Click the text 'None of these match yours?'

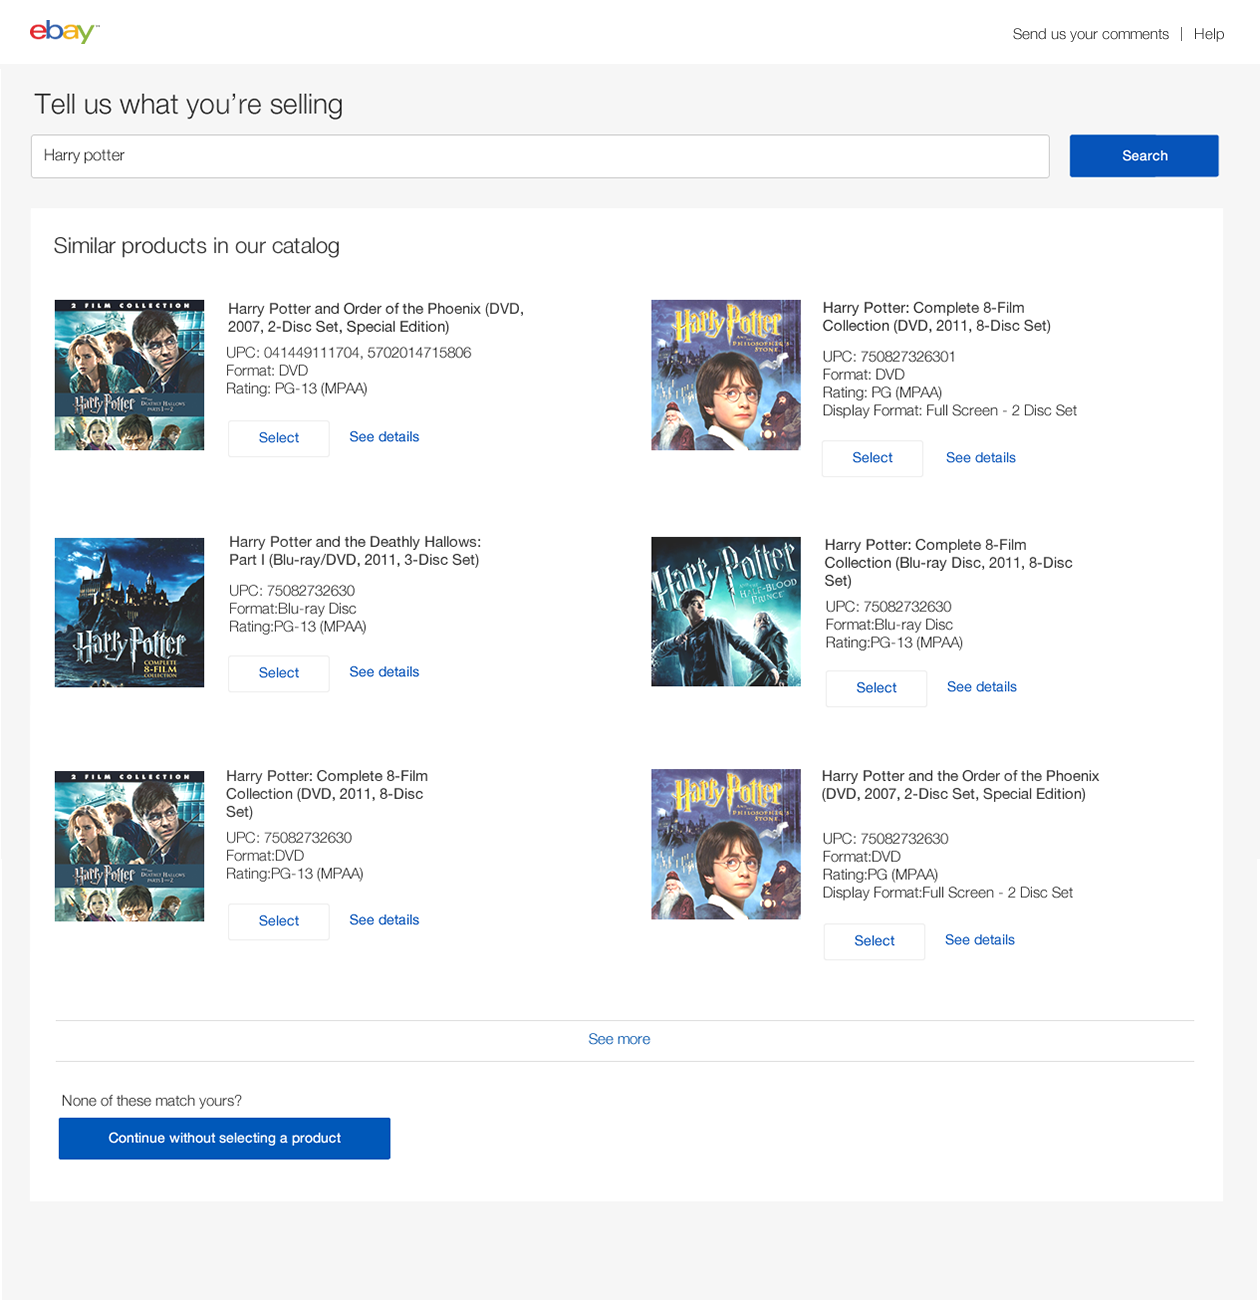pos(151,1101)
